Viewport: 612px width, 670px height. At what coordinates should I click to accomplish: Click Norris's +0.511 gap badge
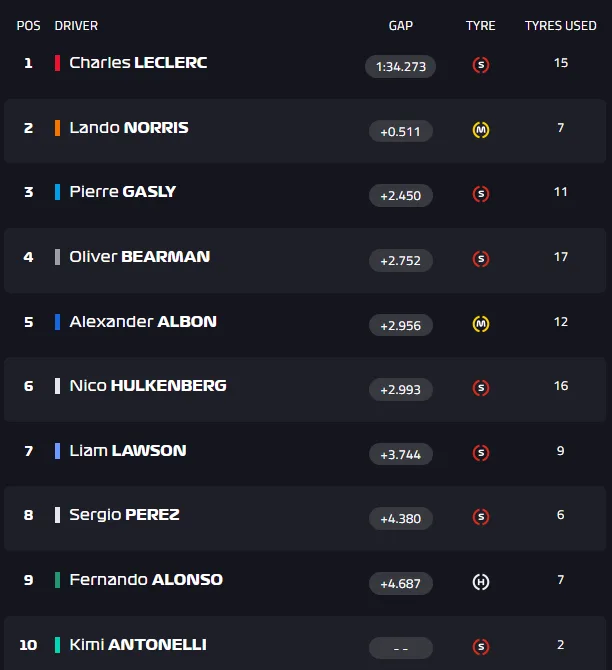(x=400, y=131)
